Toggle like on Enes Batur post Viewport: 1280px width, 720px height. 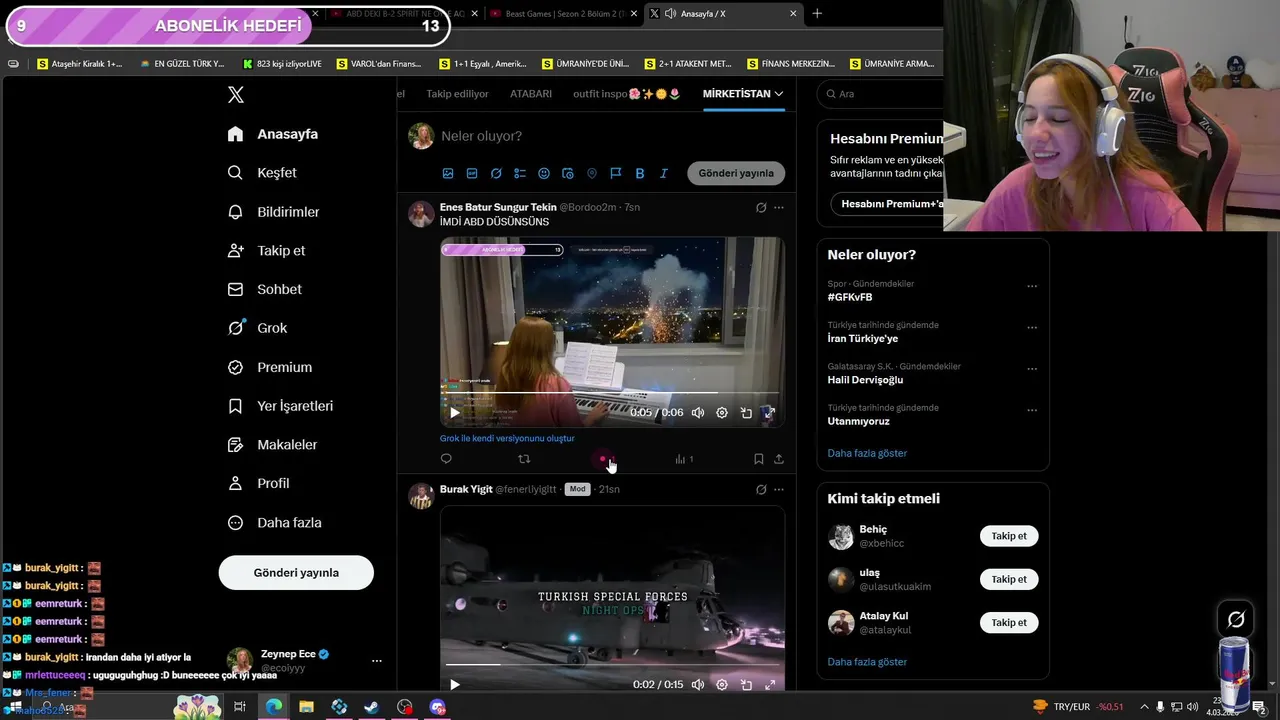tap(603, 459)
